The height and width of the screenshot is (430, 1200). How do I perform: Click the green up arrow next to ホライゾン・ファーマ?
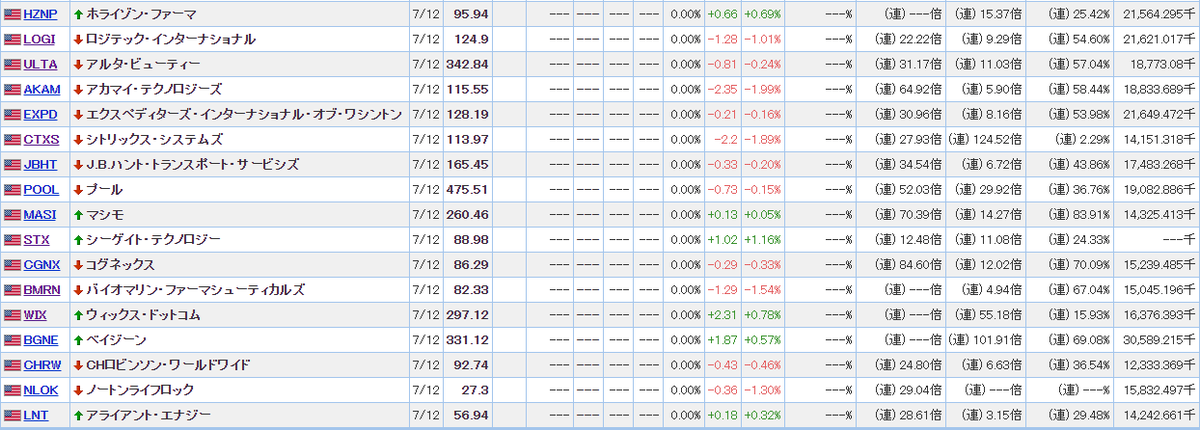(x=78, y=14)
